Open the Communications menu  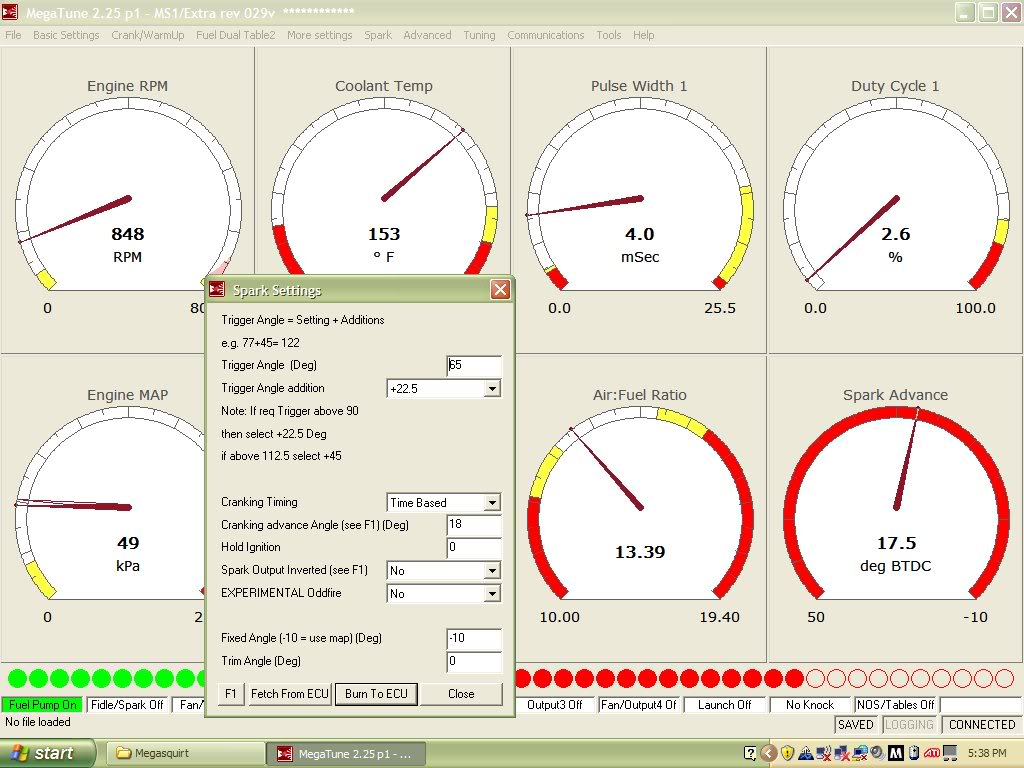(x=545, y=35)
